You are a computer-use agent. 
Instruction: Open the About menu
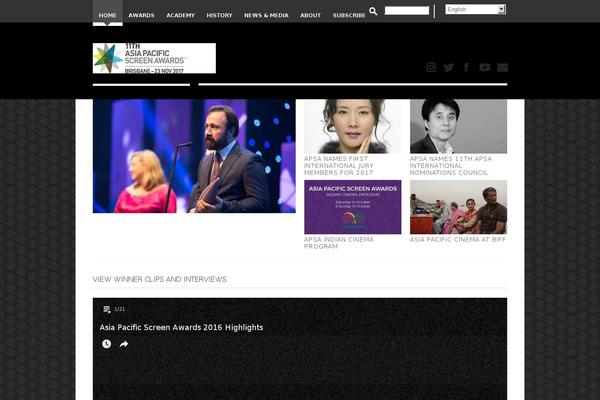click(310, 15)
